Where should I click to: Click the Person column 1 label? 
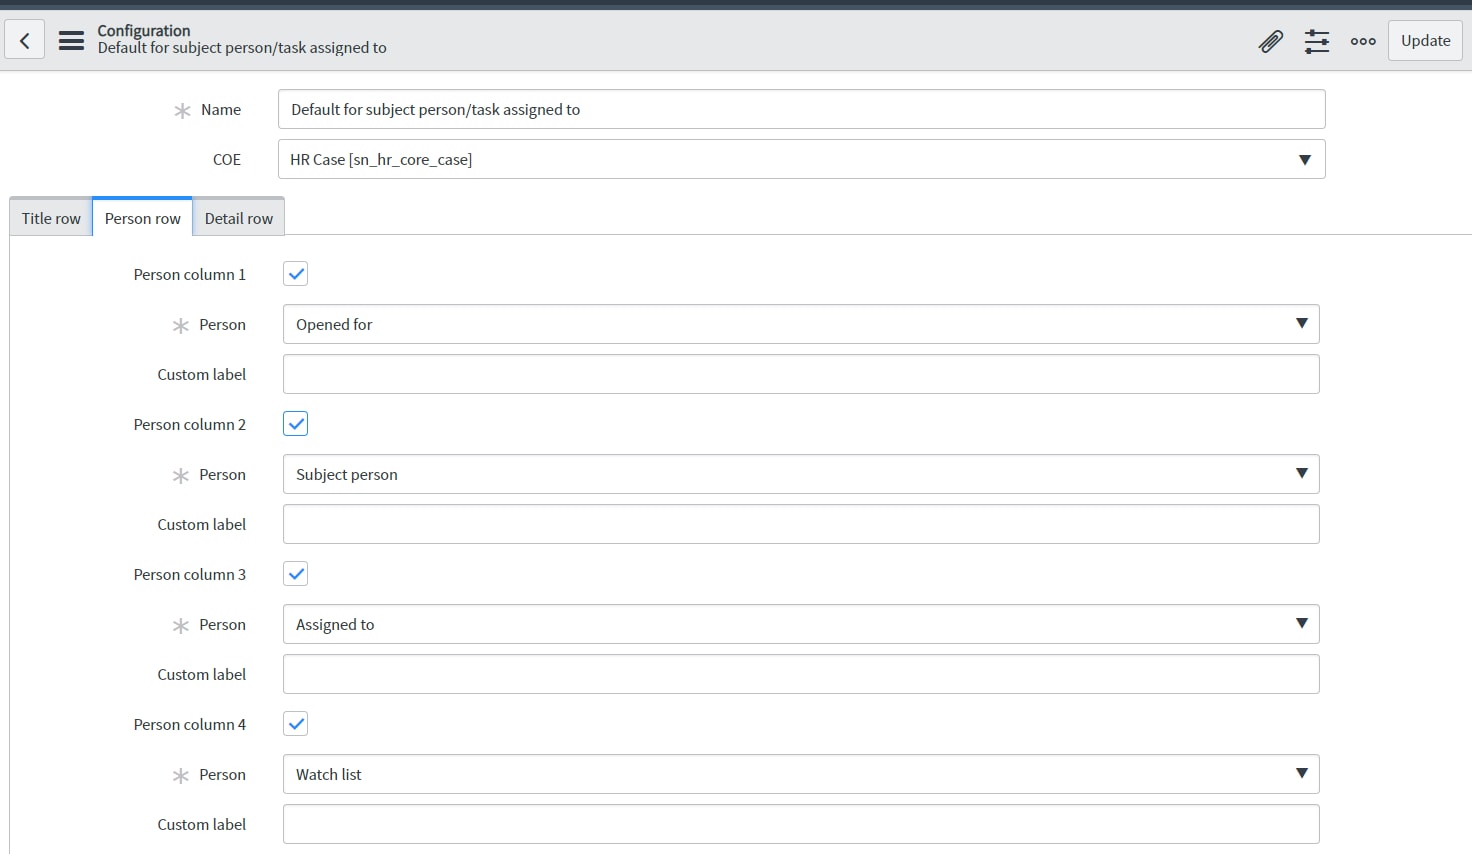point(190,274)
